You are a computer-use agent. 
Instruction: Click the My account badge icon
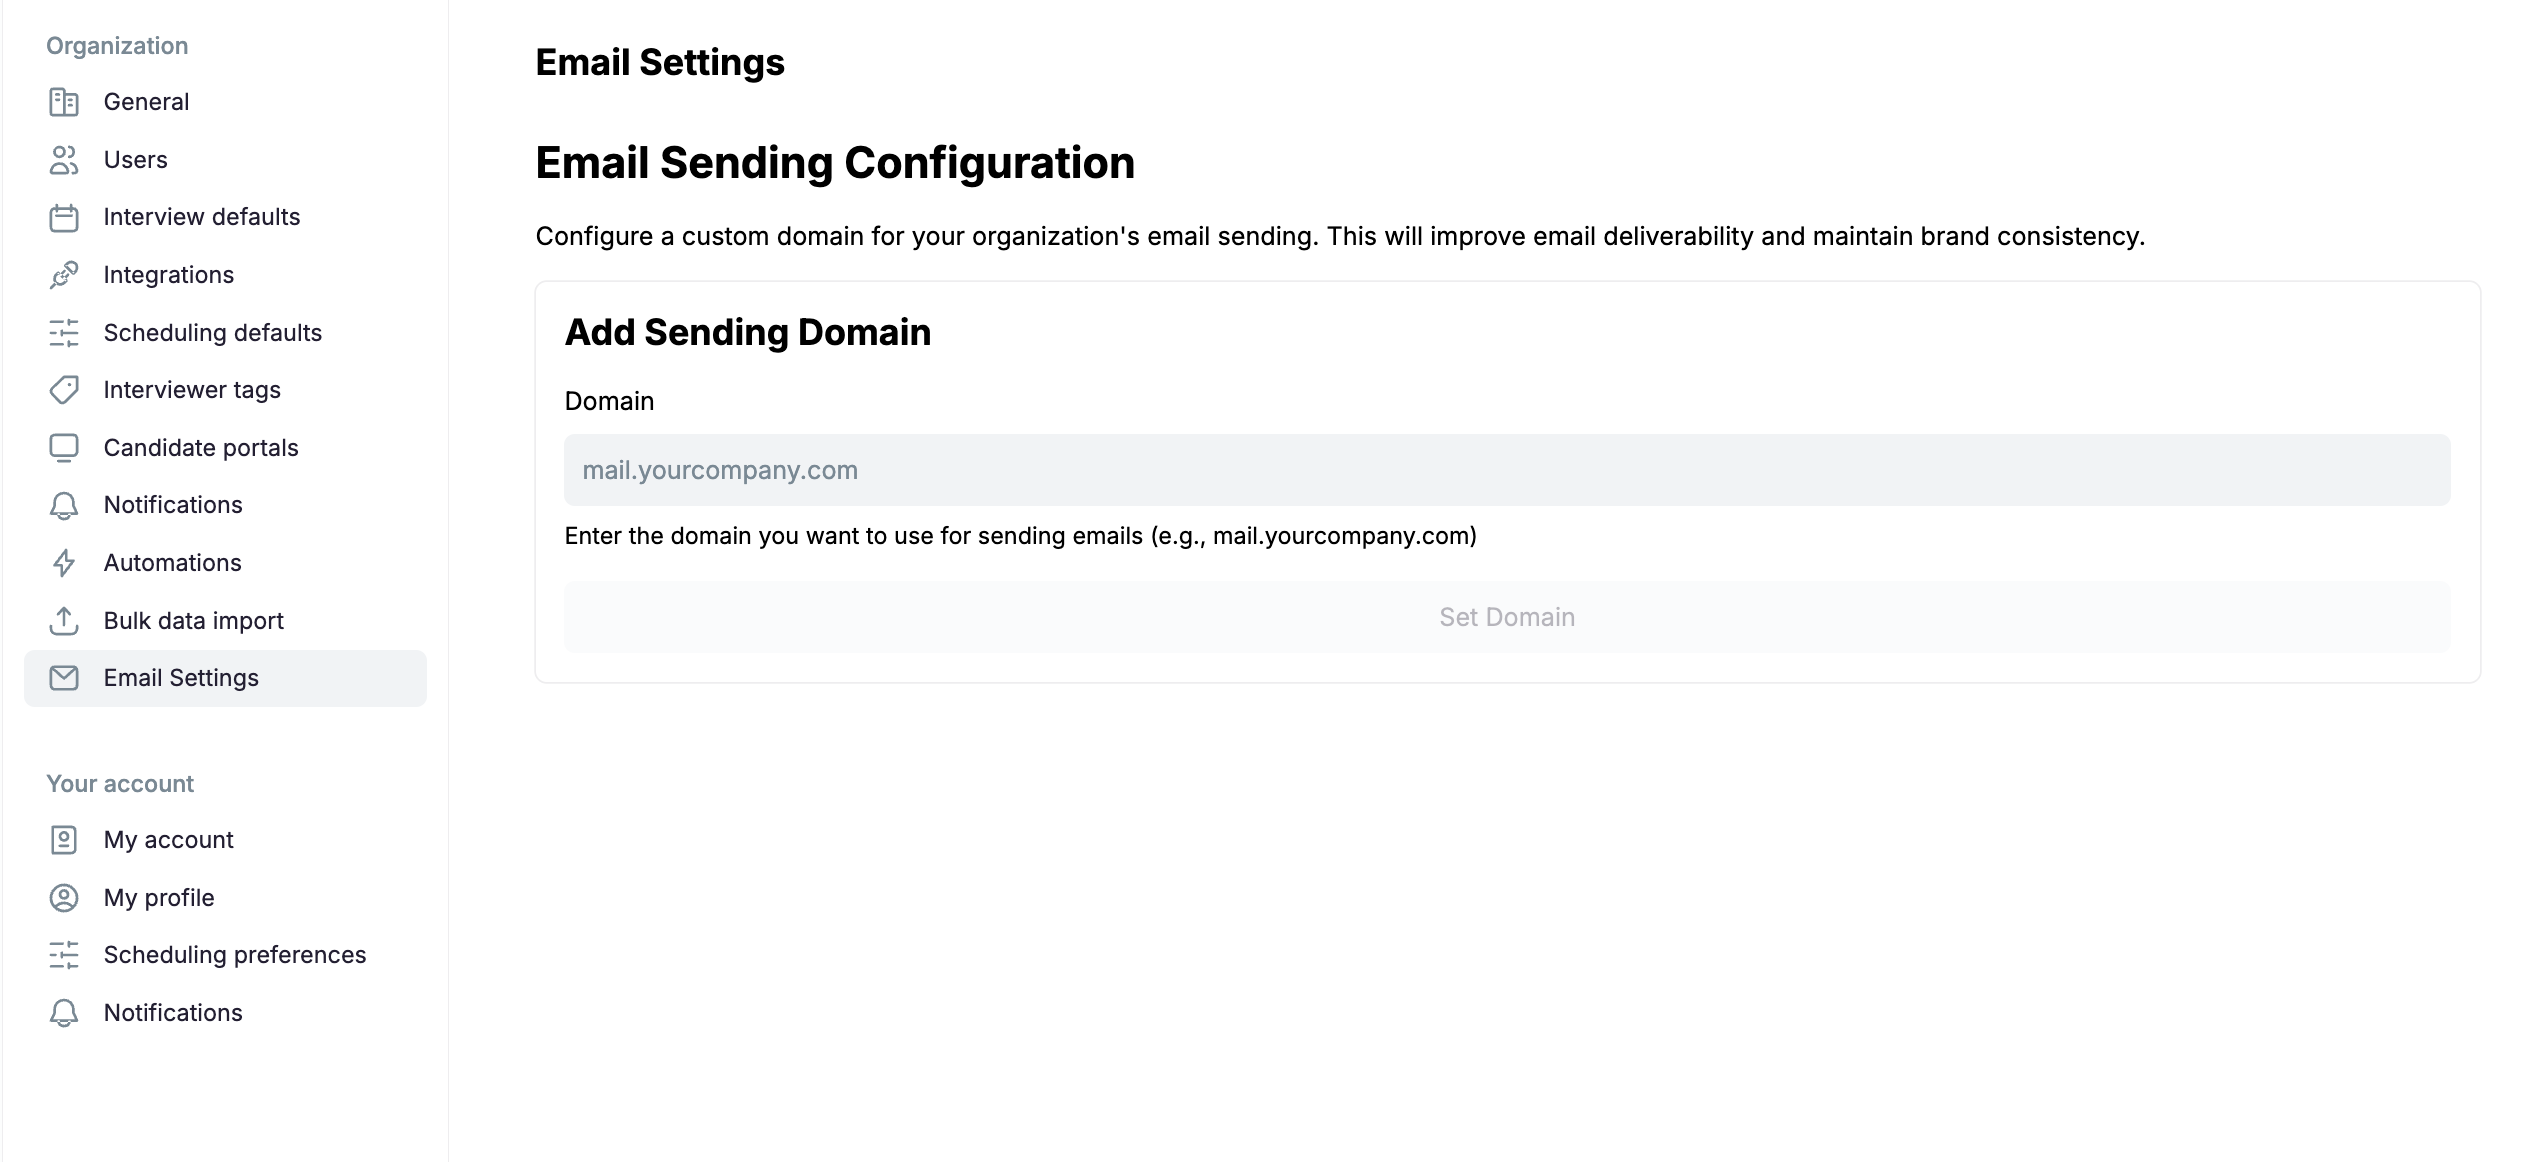(x=64, y=840)
